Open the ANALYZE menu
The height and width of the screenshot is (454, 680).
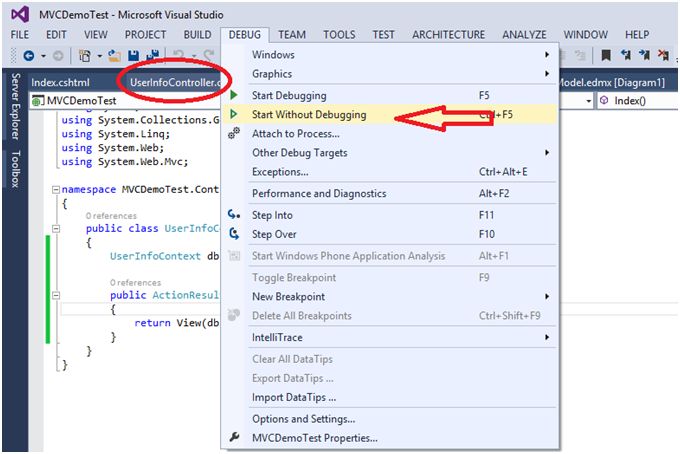tap(524, 35)
